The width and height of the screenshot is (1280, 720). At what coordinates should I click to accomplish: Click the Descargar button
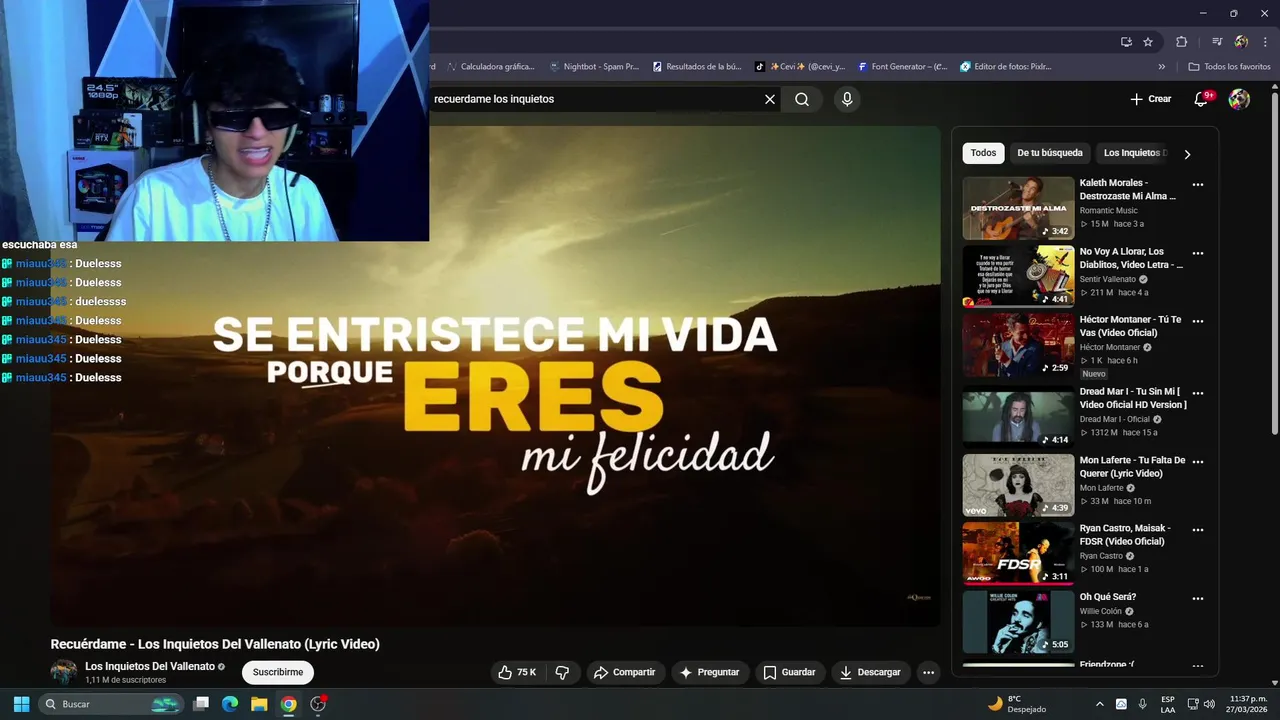pyautogui.click(x=870, y=672)
